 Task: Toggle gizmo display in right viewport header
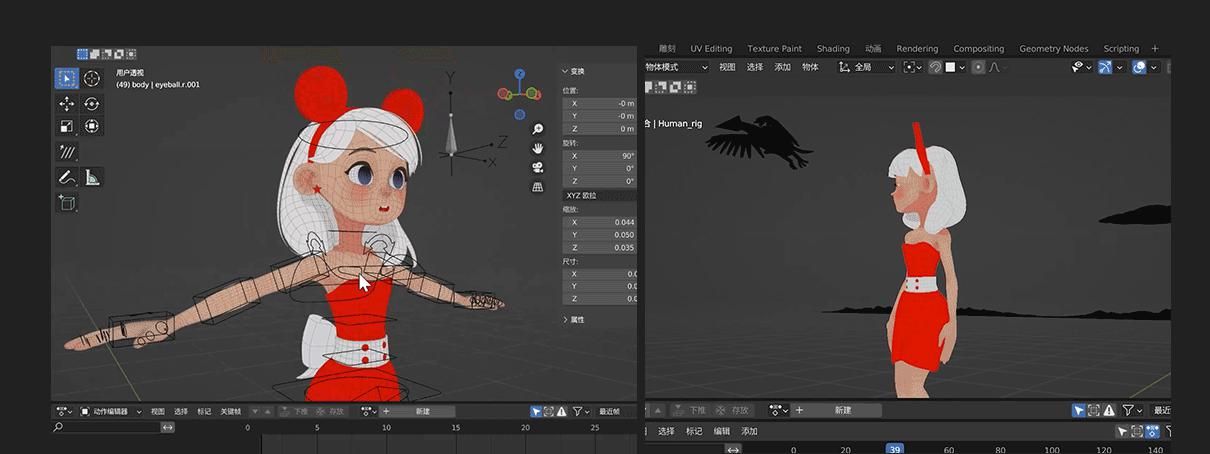point(1105,67)
